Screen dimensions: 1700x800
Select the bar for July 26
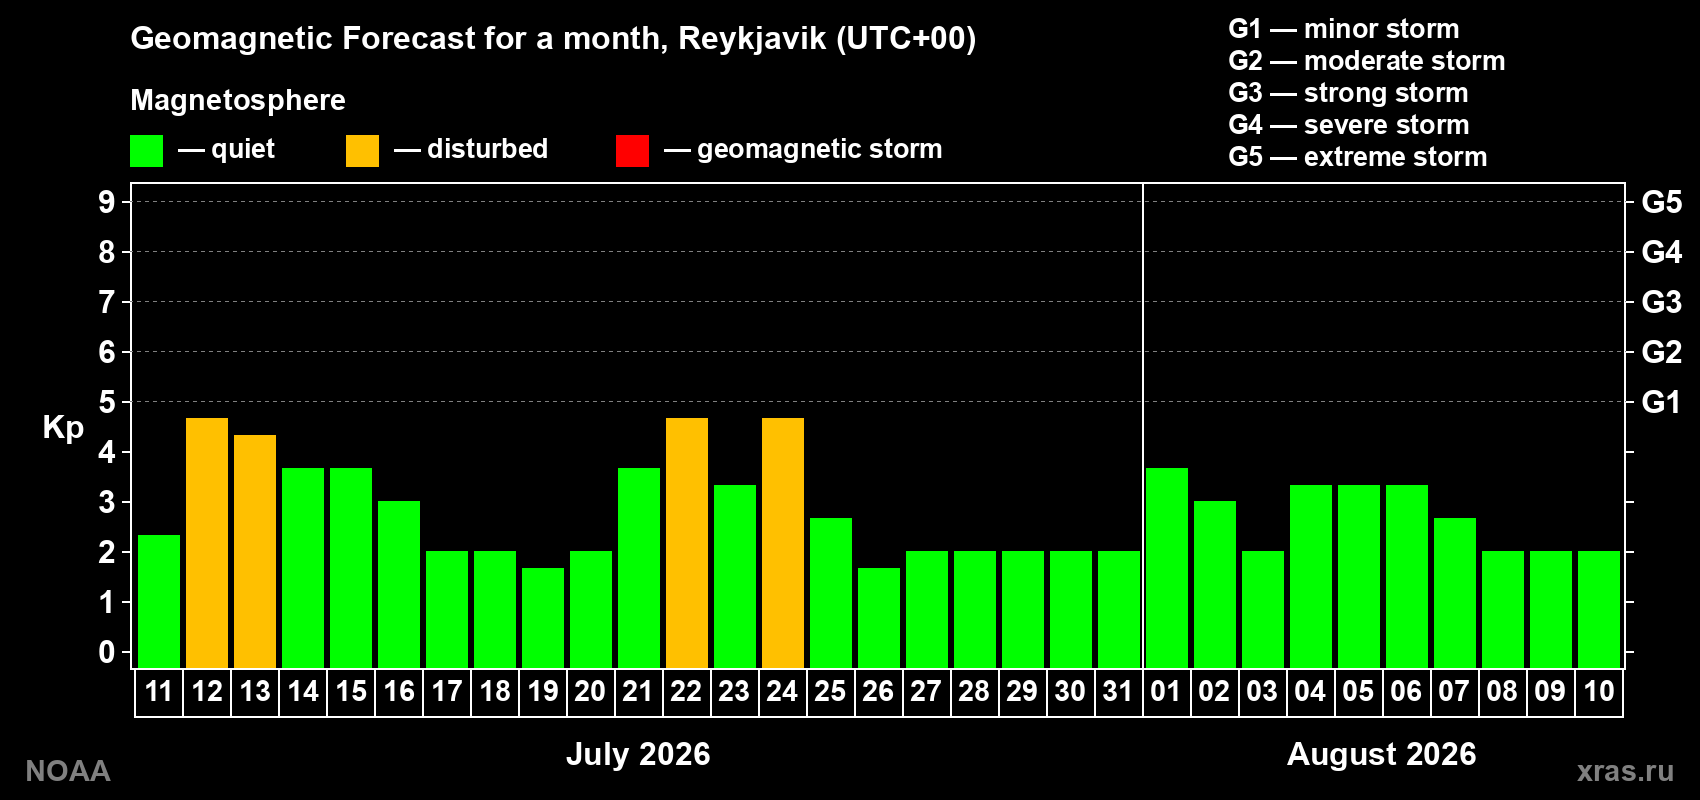pyautogui.click(x=879, y=618)
